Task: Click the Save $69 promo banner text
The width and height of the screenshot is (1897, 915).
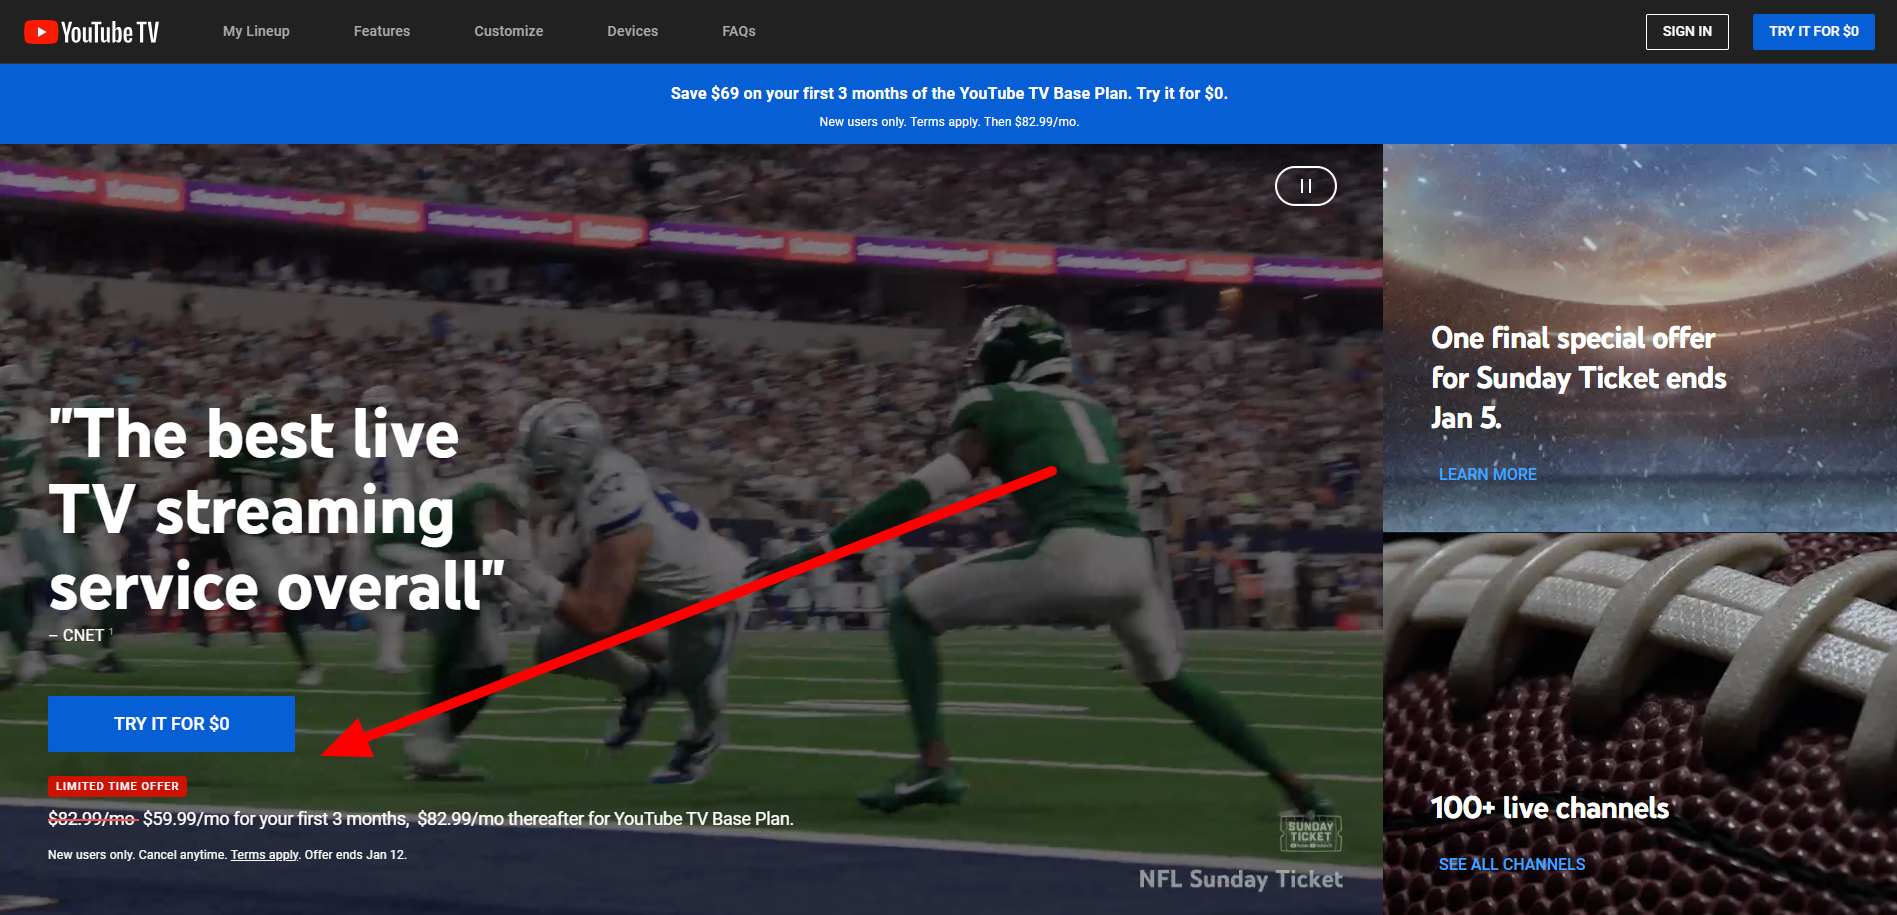Action: point(949,93)
